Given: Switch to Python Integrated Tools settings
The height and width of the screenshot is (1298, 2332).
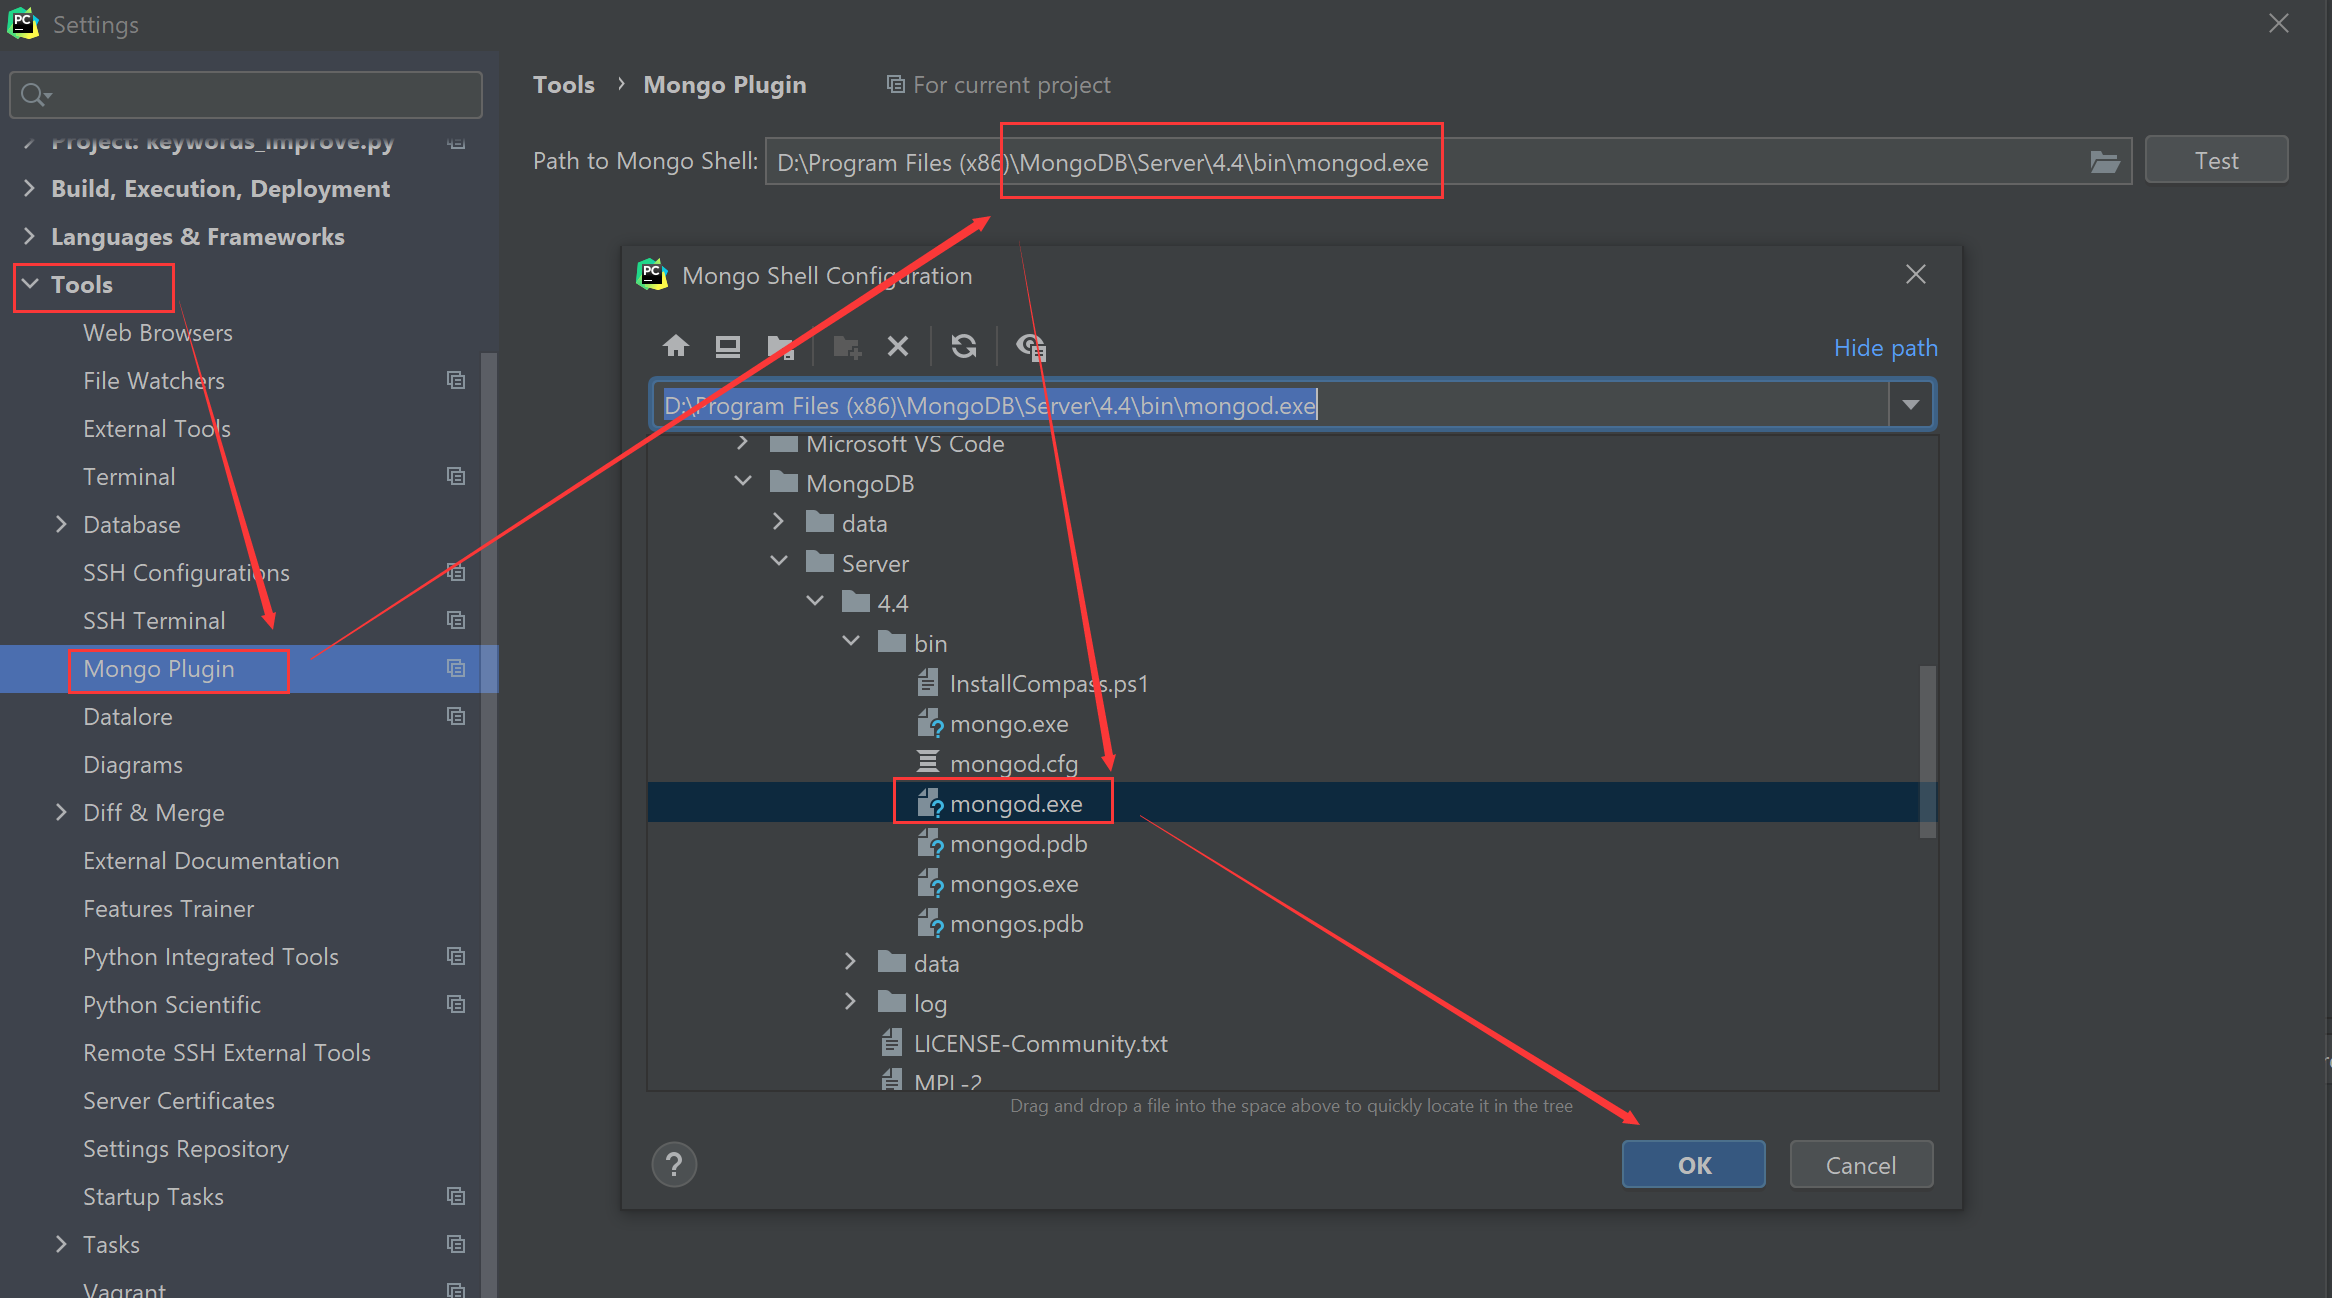Looking at the screenshot, I should point(210,956).
